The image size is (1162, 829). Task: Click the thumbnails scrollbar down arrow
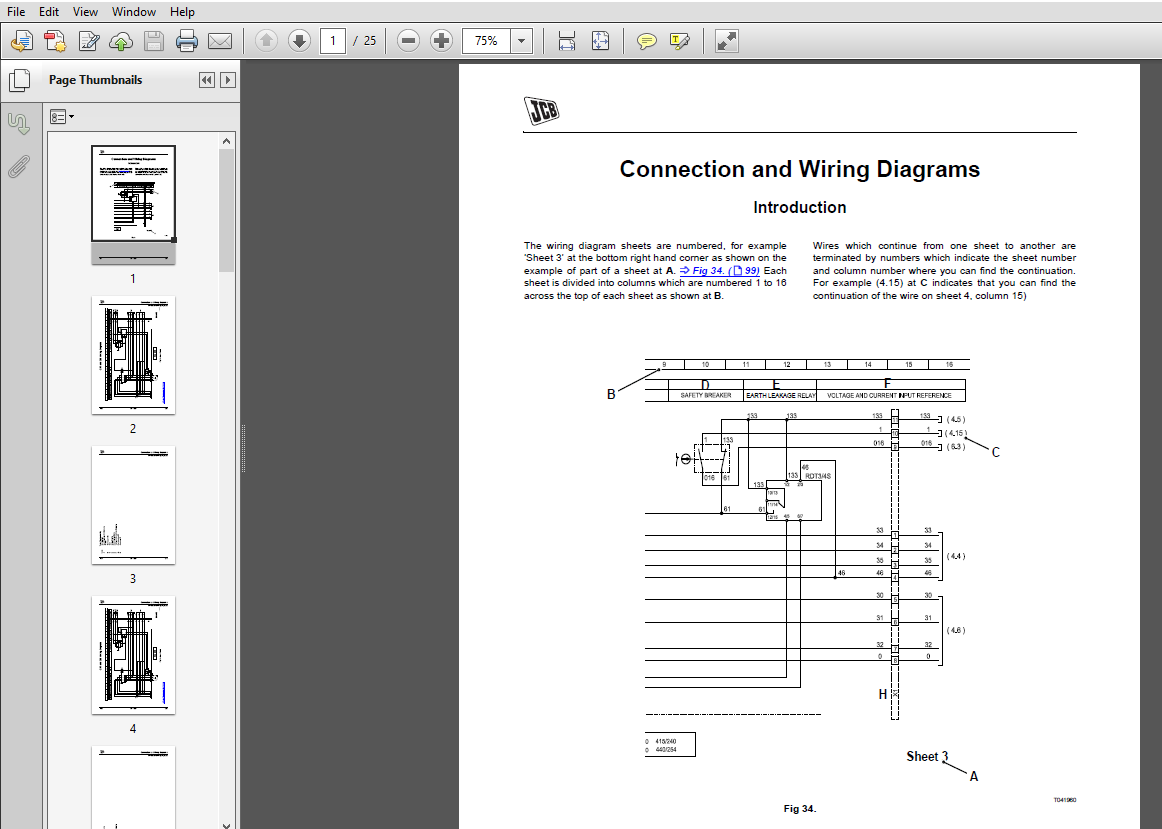[x=227, y=823]
